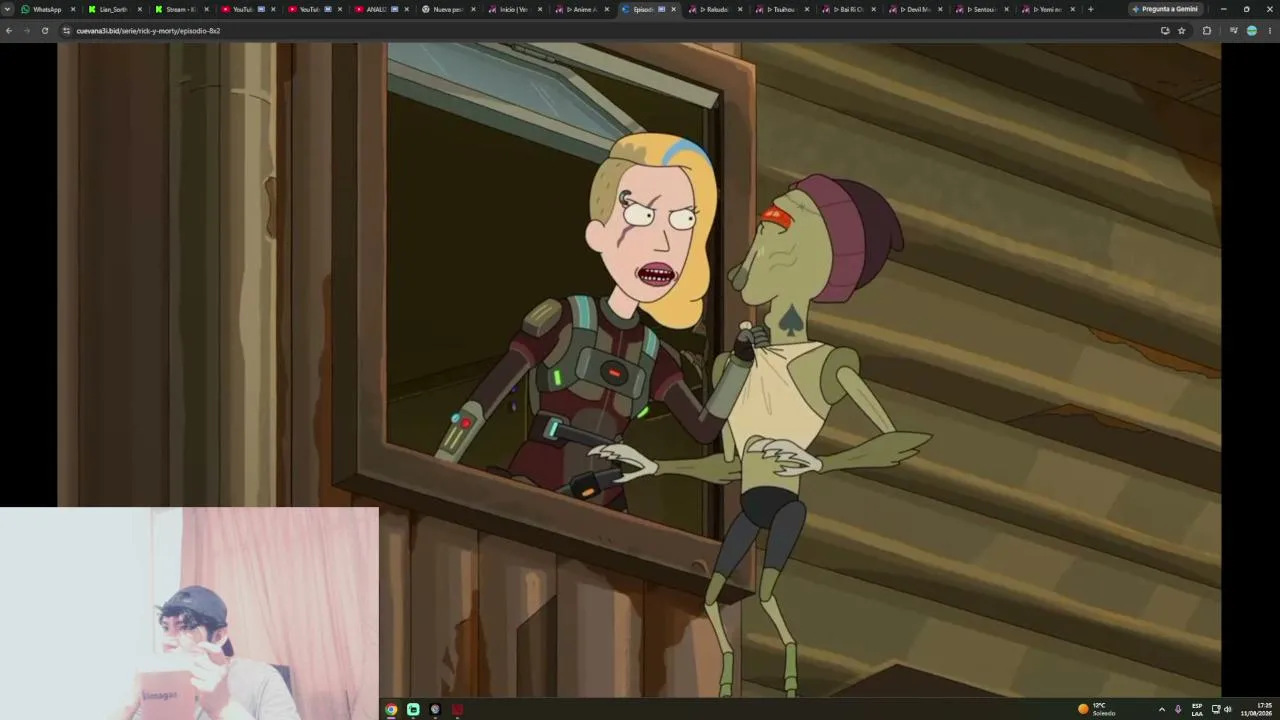
Task: Open the Chrome profile avatar
Action: pos(1252,31)
